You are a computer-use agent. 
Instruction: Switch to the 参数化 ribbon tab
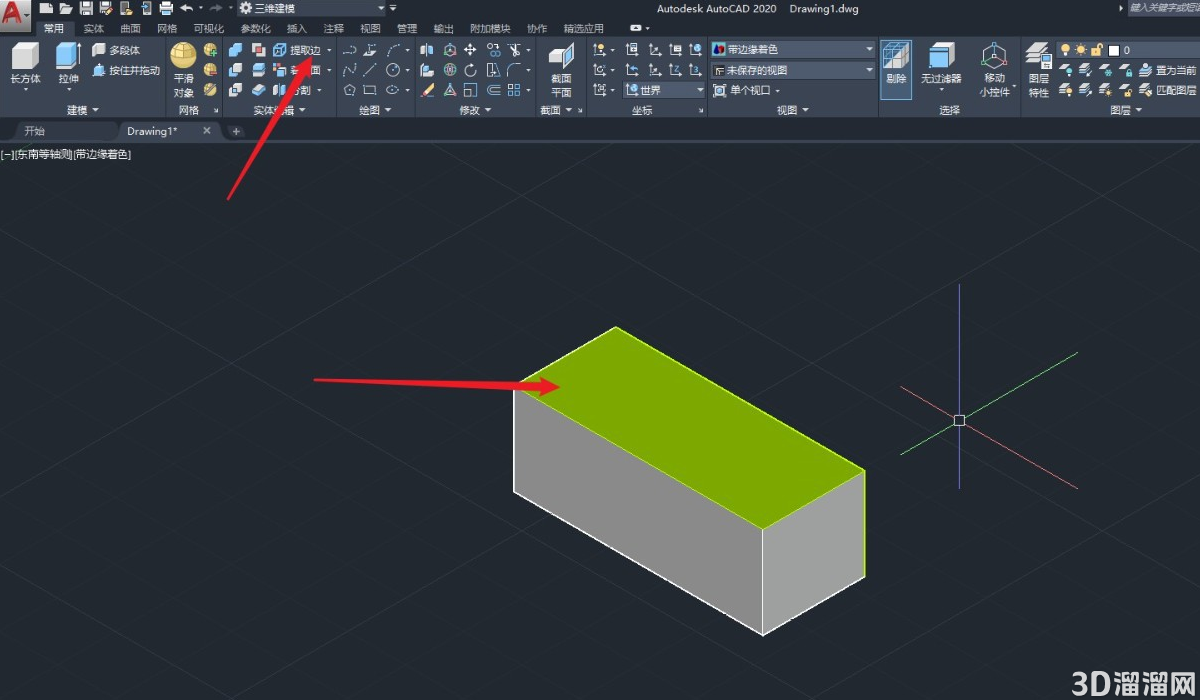click(255, 29)
